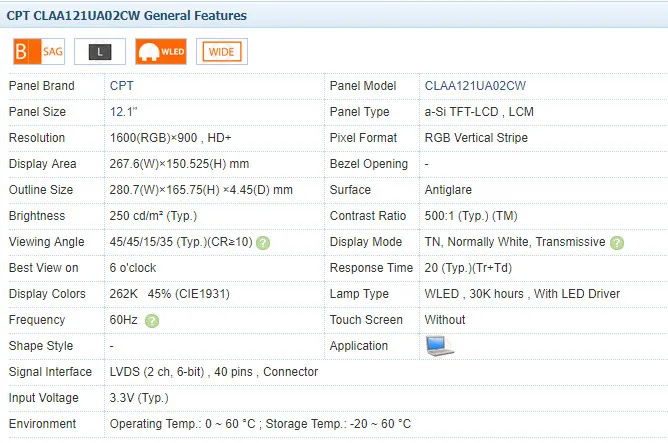Click the Display Mode label
Screen dimensions: 668x443
tap(366, 242)
